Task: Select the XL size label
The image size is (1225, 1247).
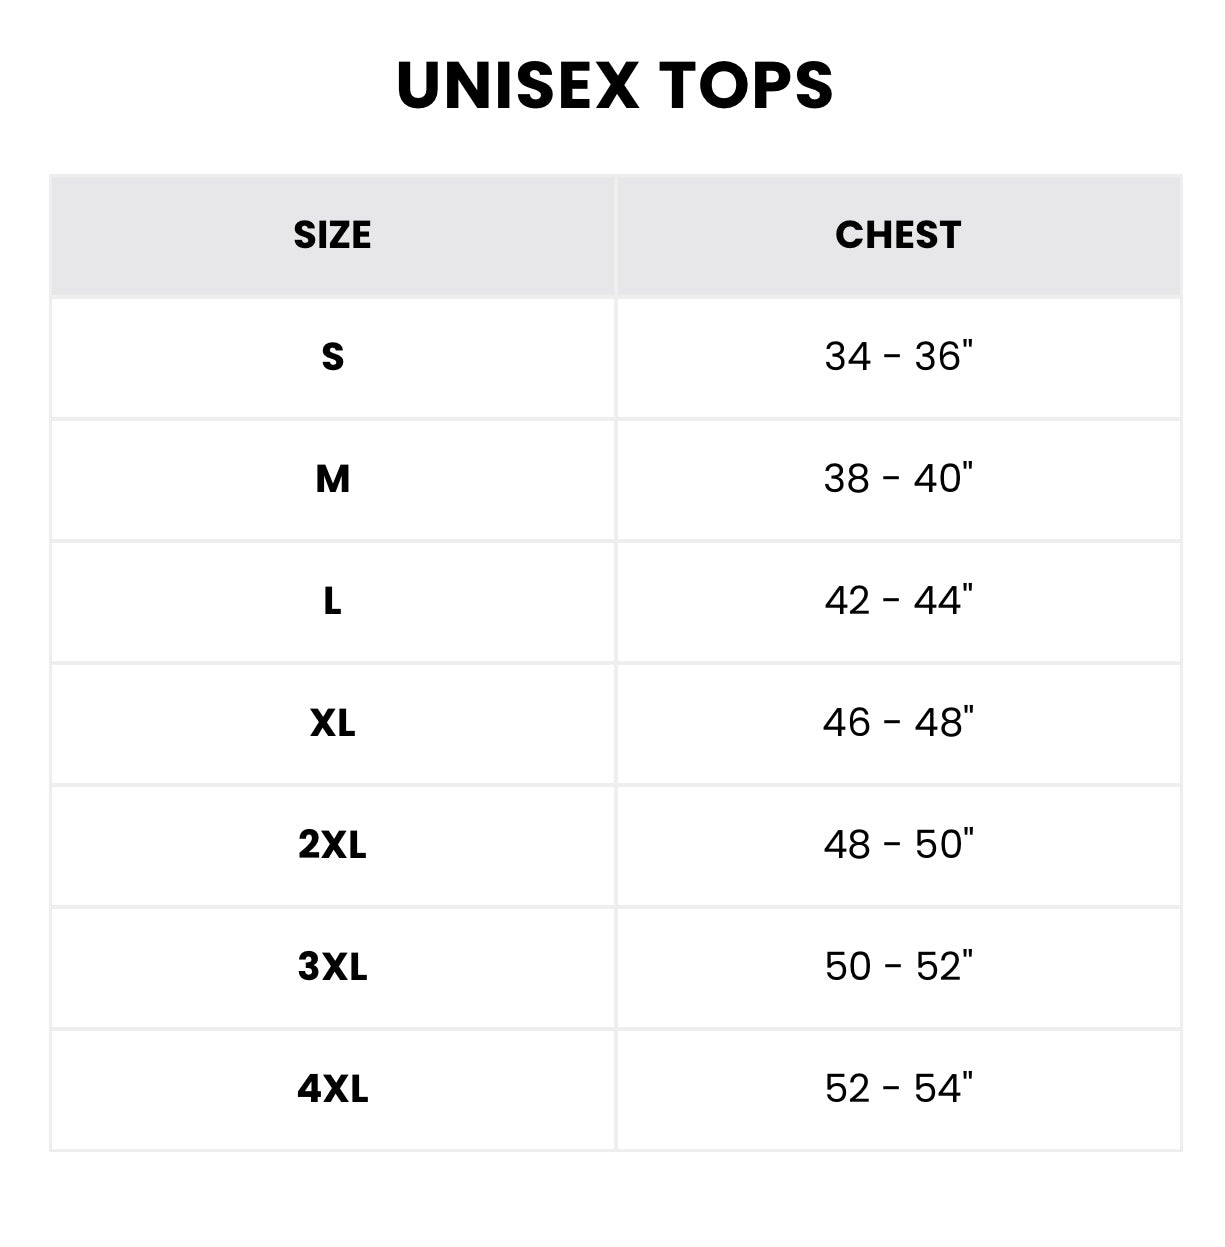Action: point(333,723)
